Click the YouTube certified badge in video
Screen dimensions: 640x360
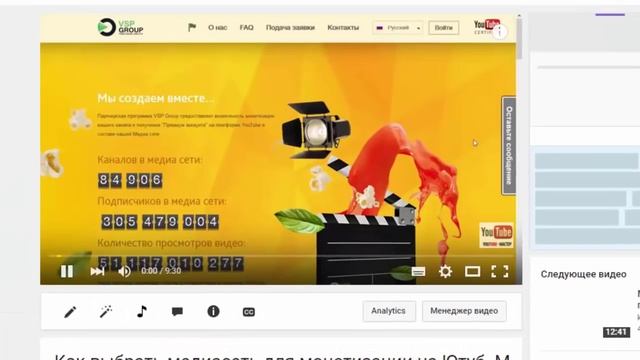[496, 235]
